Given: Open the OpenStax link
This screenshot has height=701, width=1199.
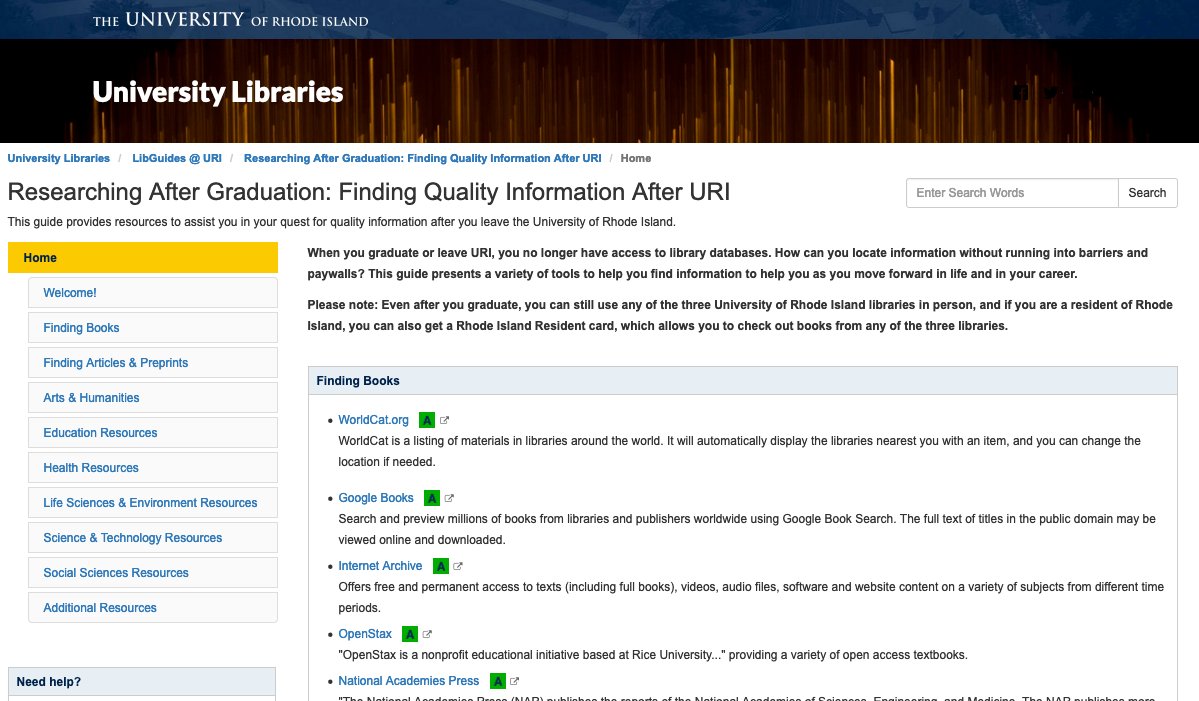Looking at the screenshot, I should [x=365, y=634].
